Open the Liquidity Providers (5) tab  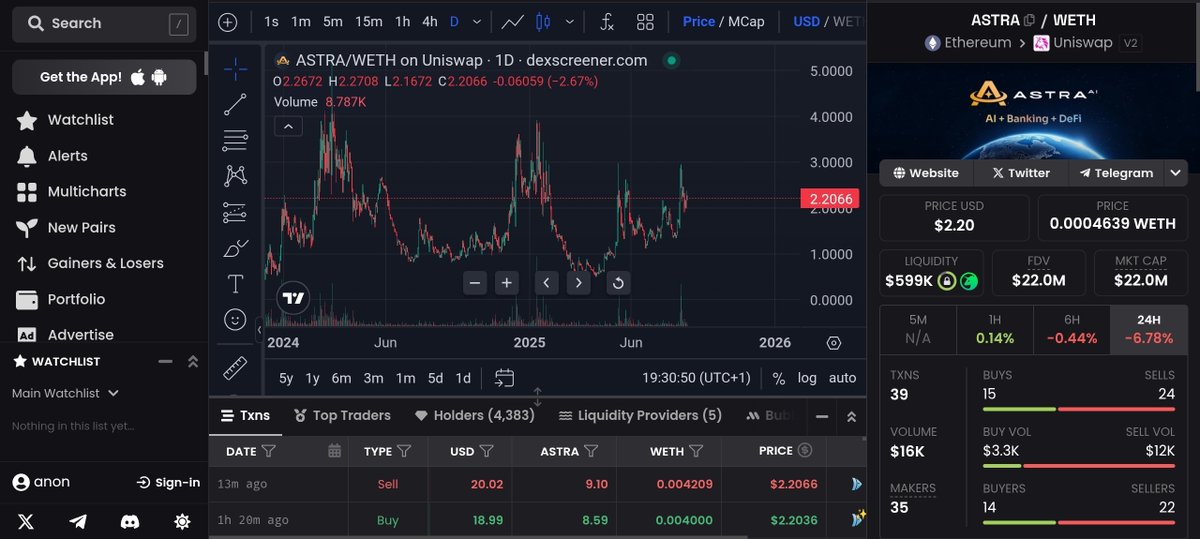coord(640,415)
